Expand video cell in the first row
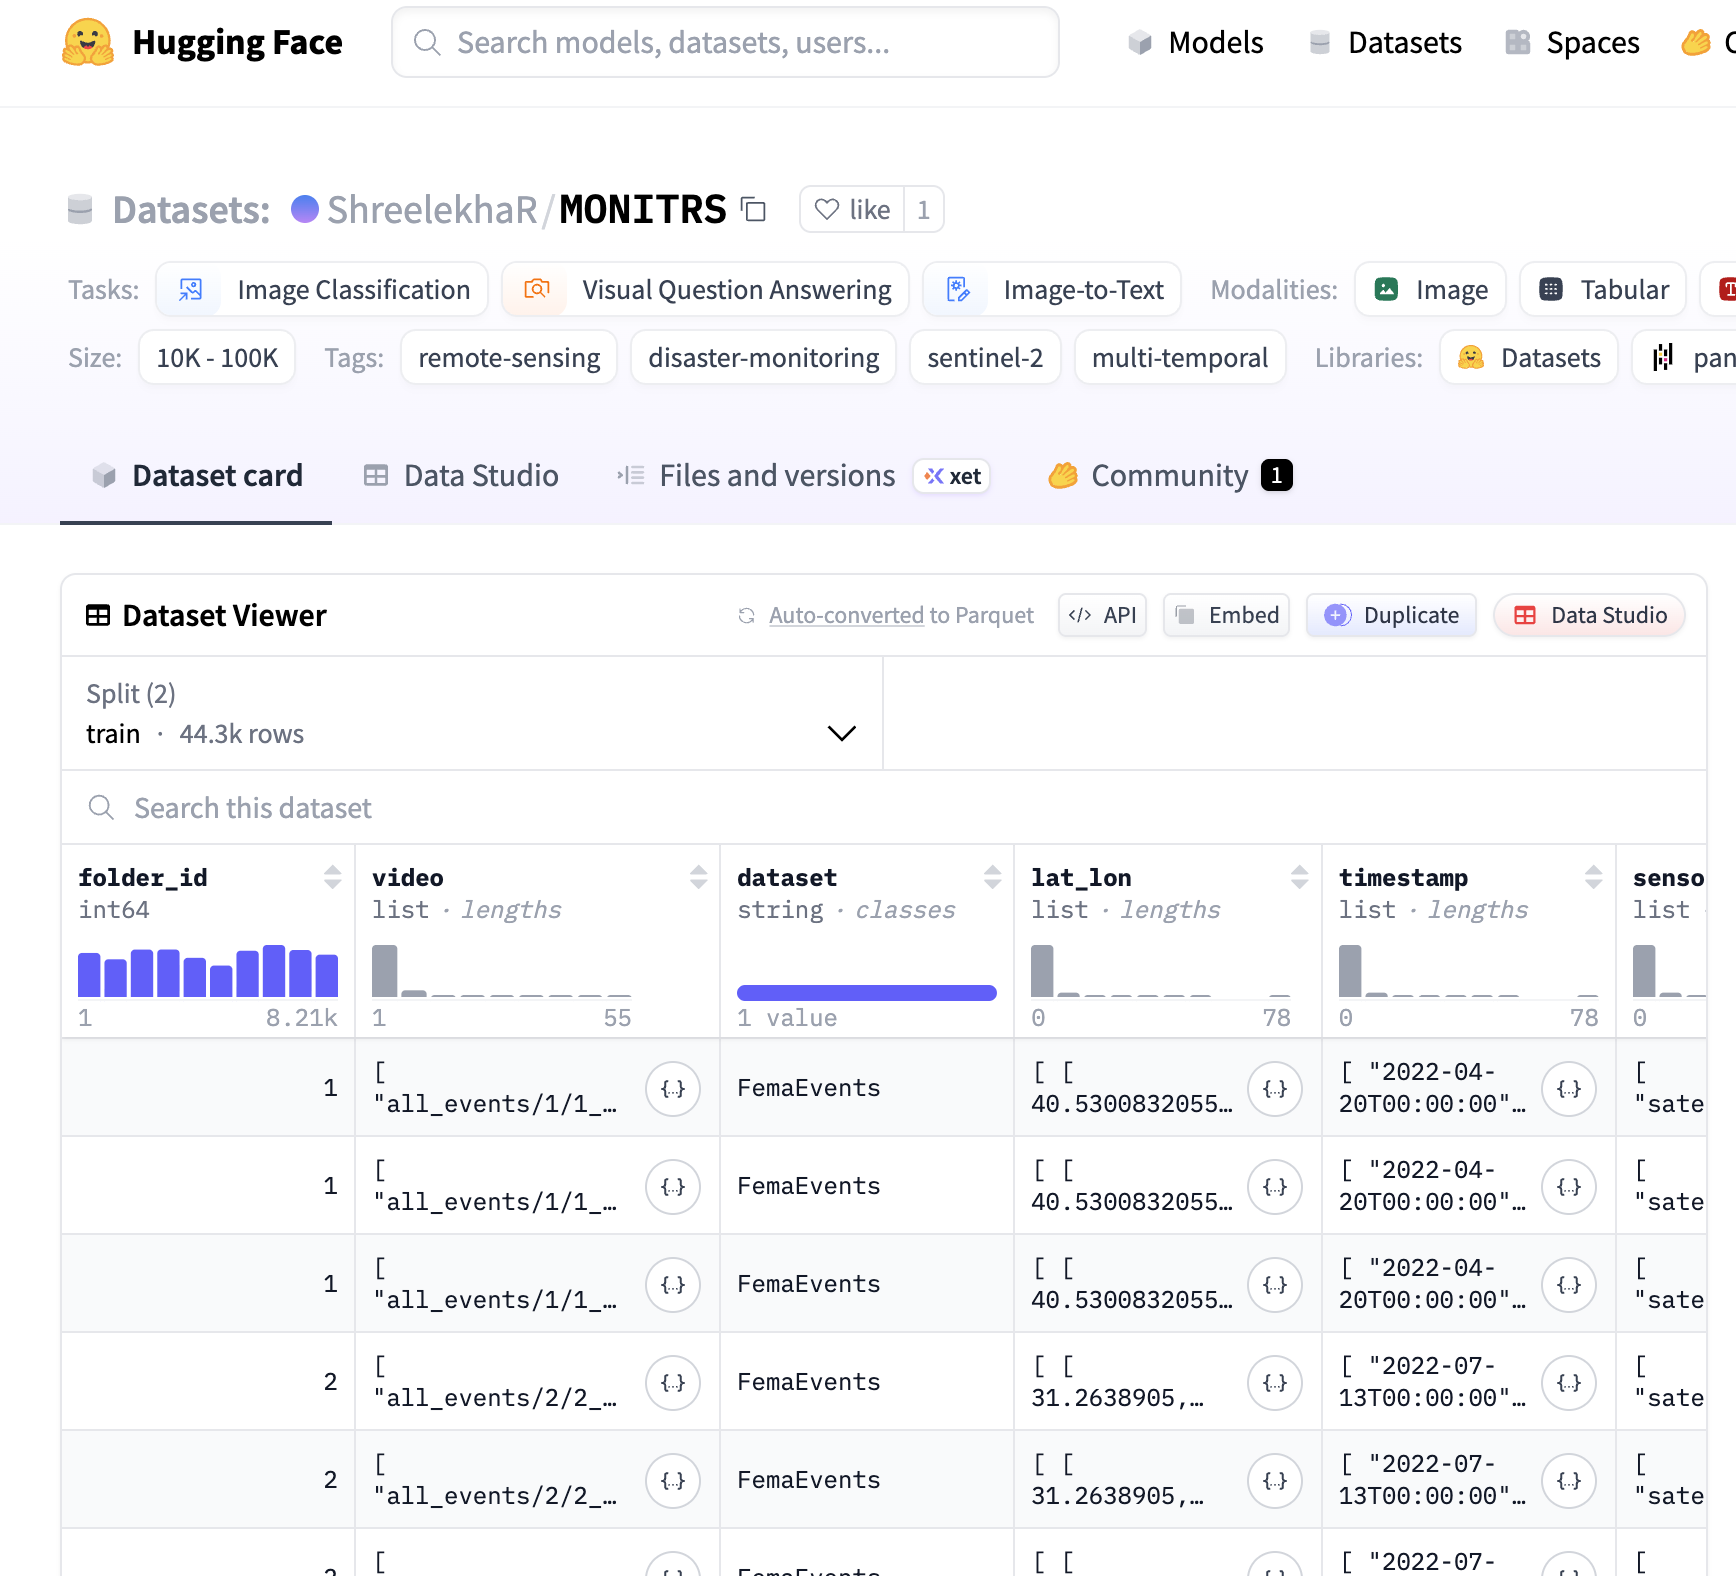The height and width of the screenshot is (1576, 1736). [672, 1088]
